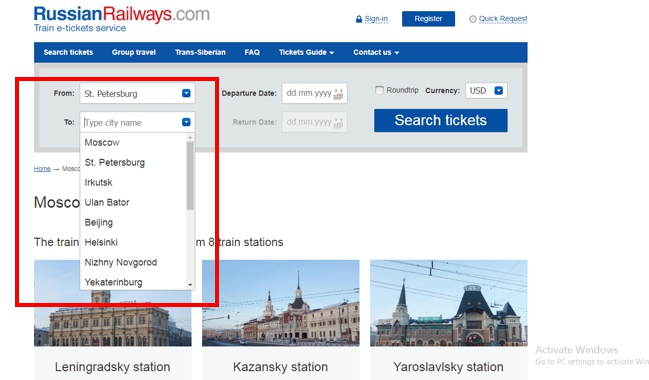649x380 pixels.
Task: Open the Quick Request link
Action: pyautogui.click(x=503, y=19)
